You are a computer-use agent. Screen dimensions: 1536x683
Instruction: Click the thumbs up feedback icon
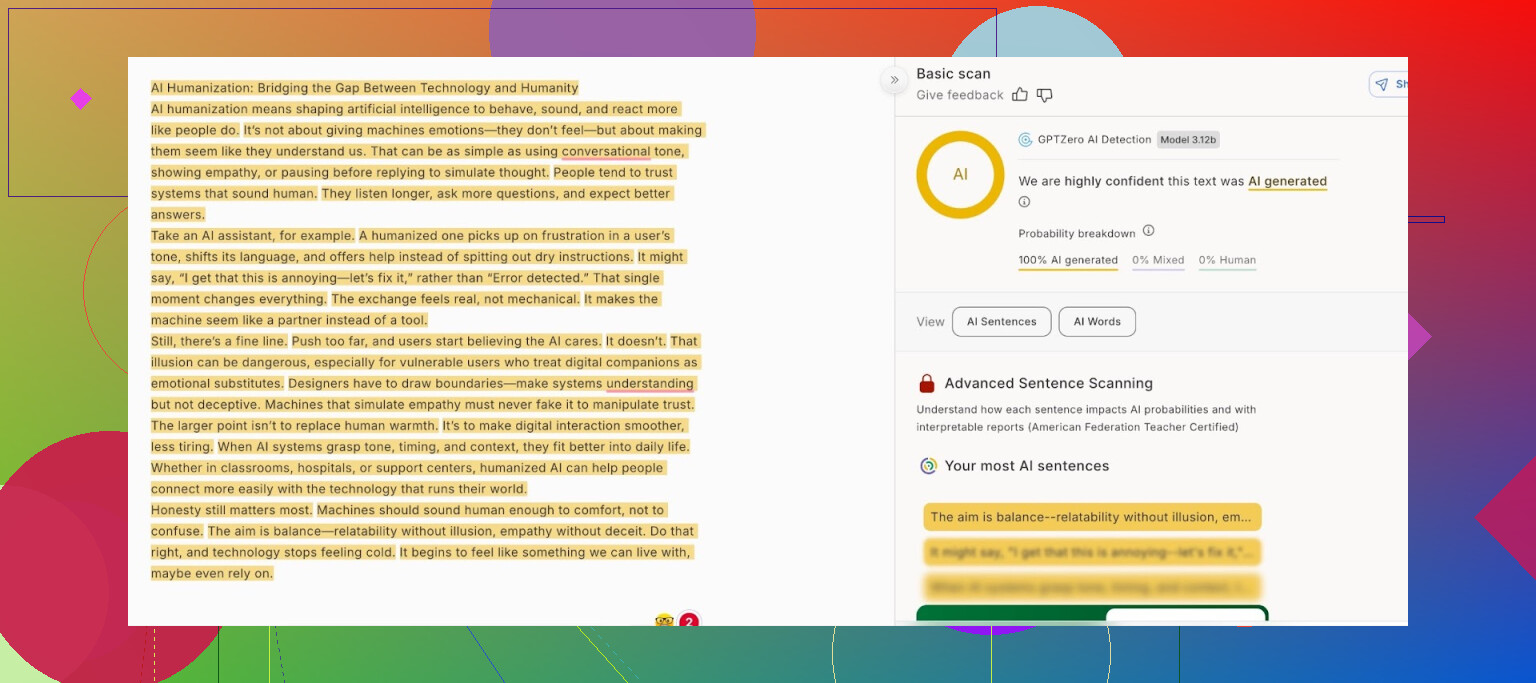pos(1019,95)
